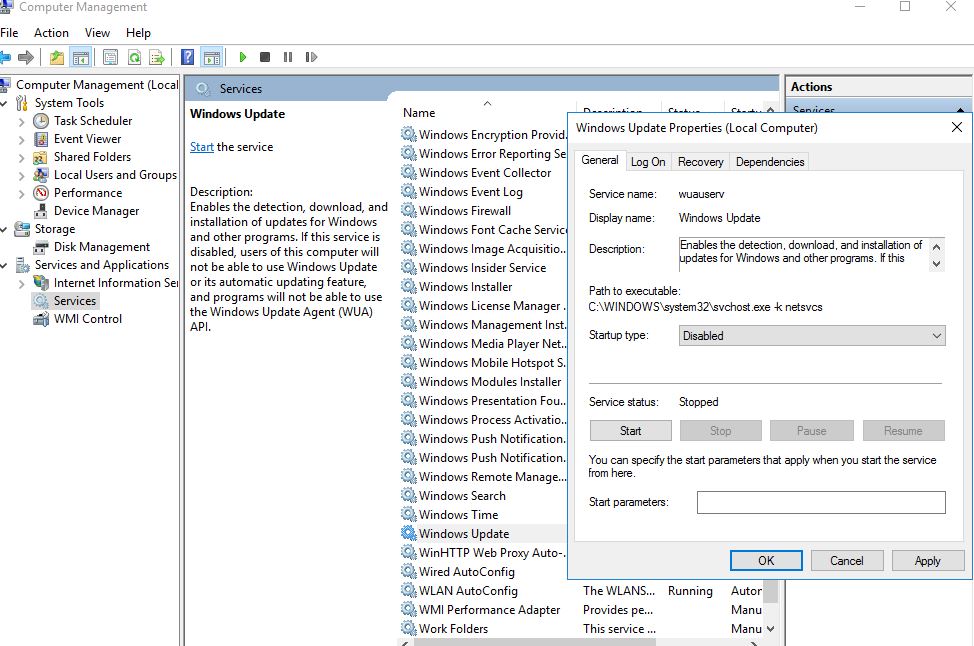Viewport: 974px width, 646px height.
Task: Toggle the Show/Hide Action Pane icon
Action: 212,58
